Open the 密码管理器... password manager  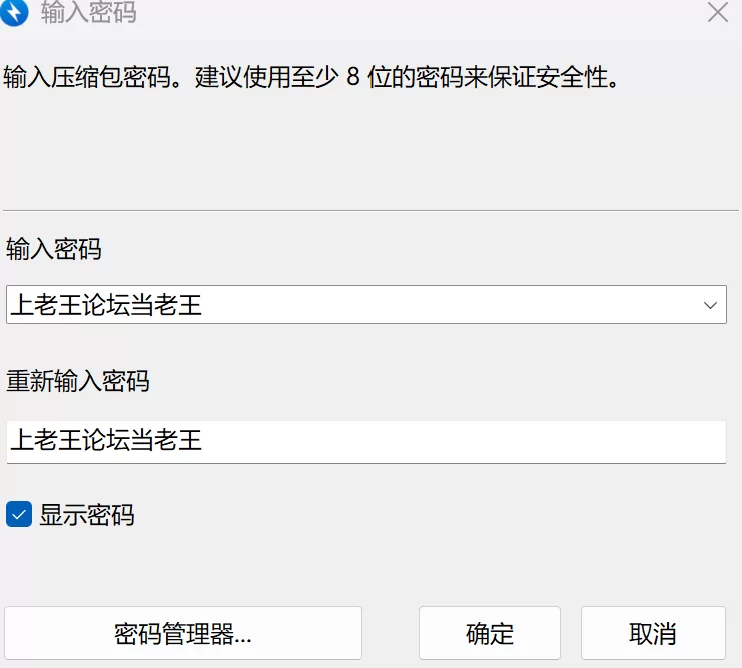pyautogui.click(x=183, y=633)
